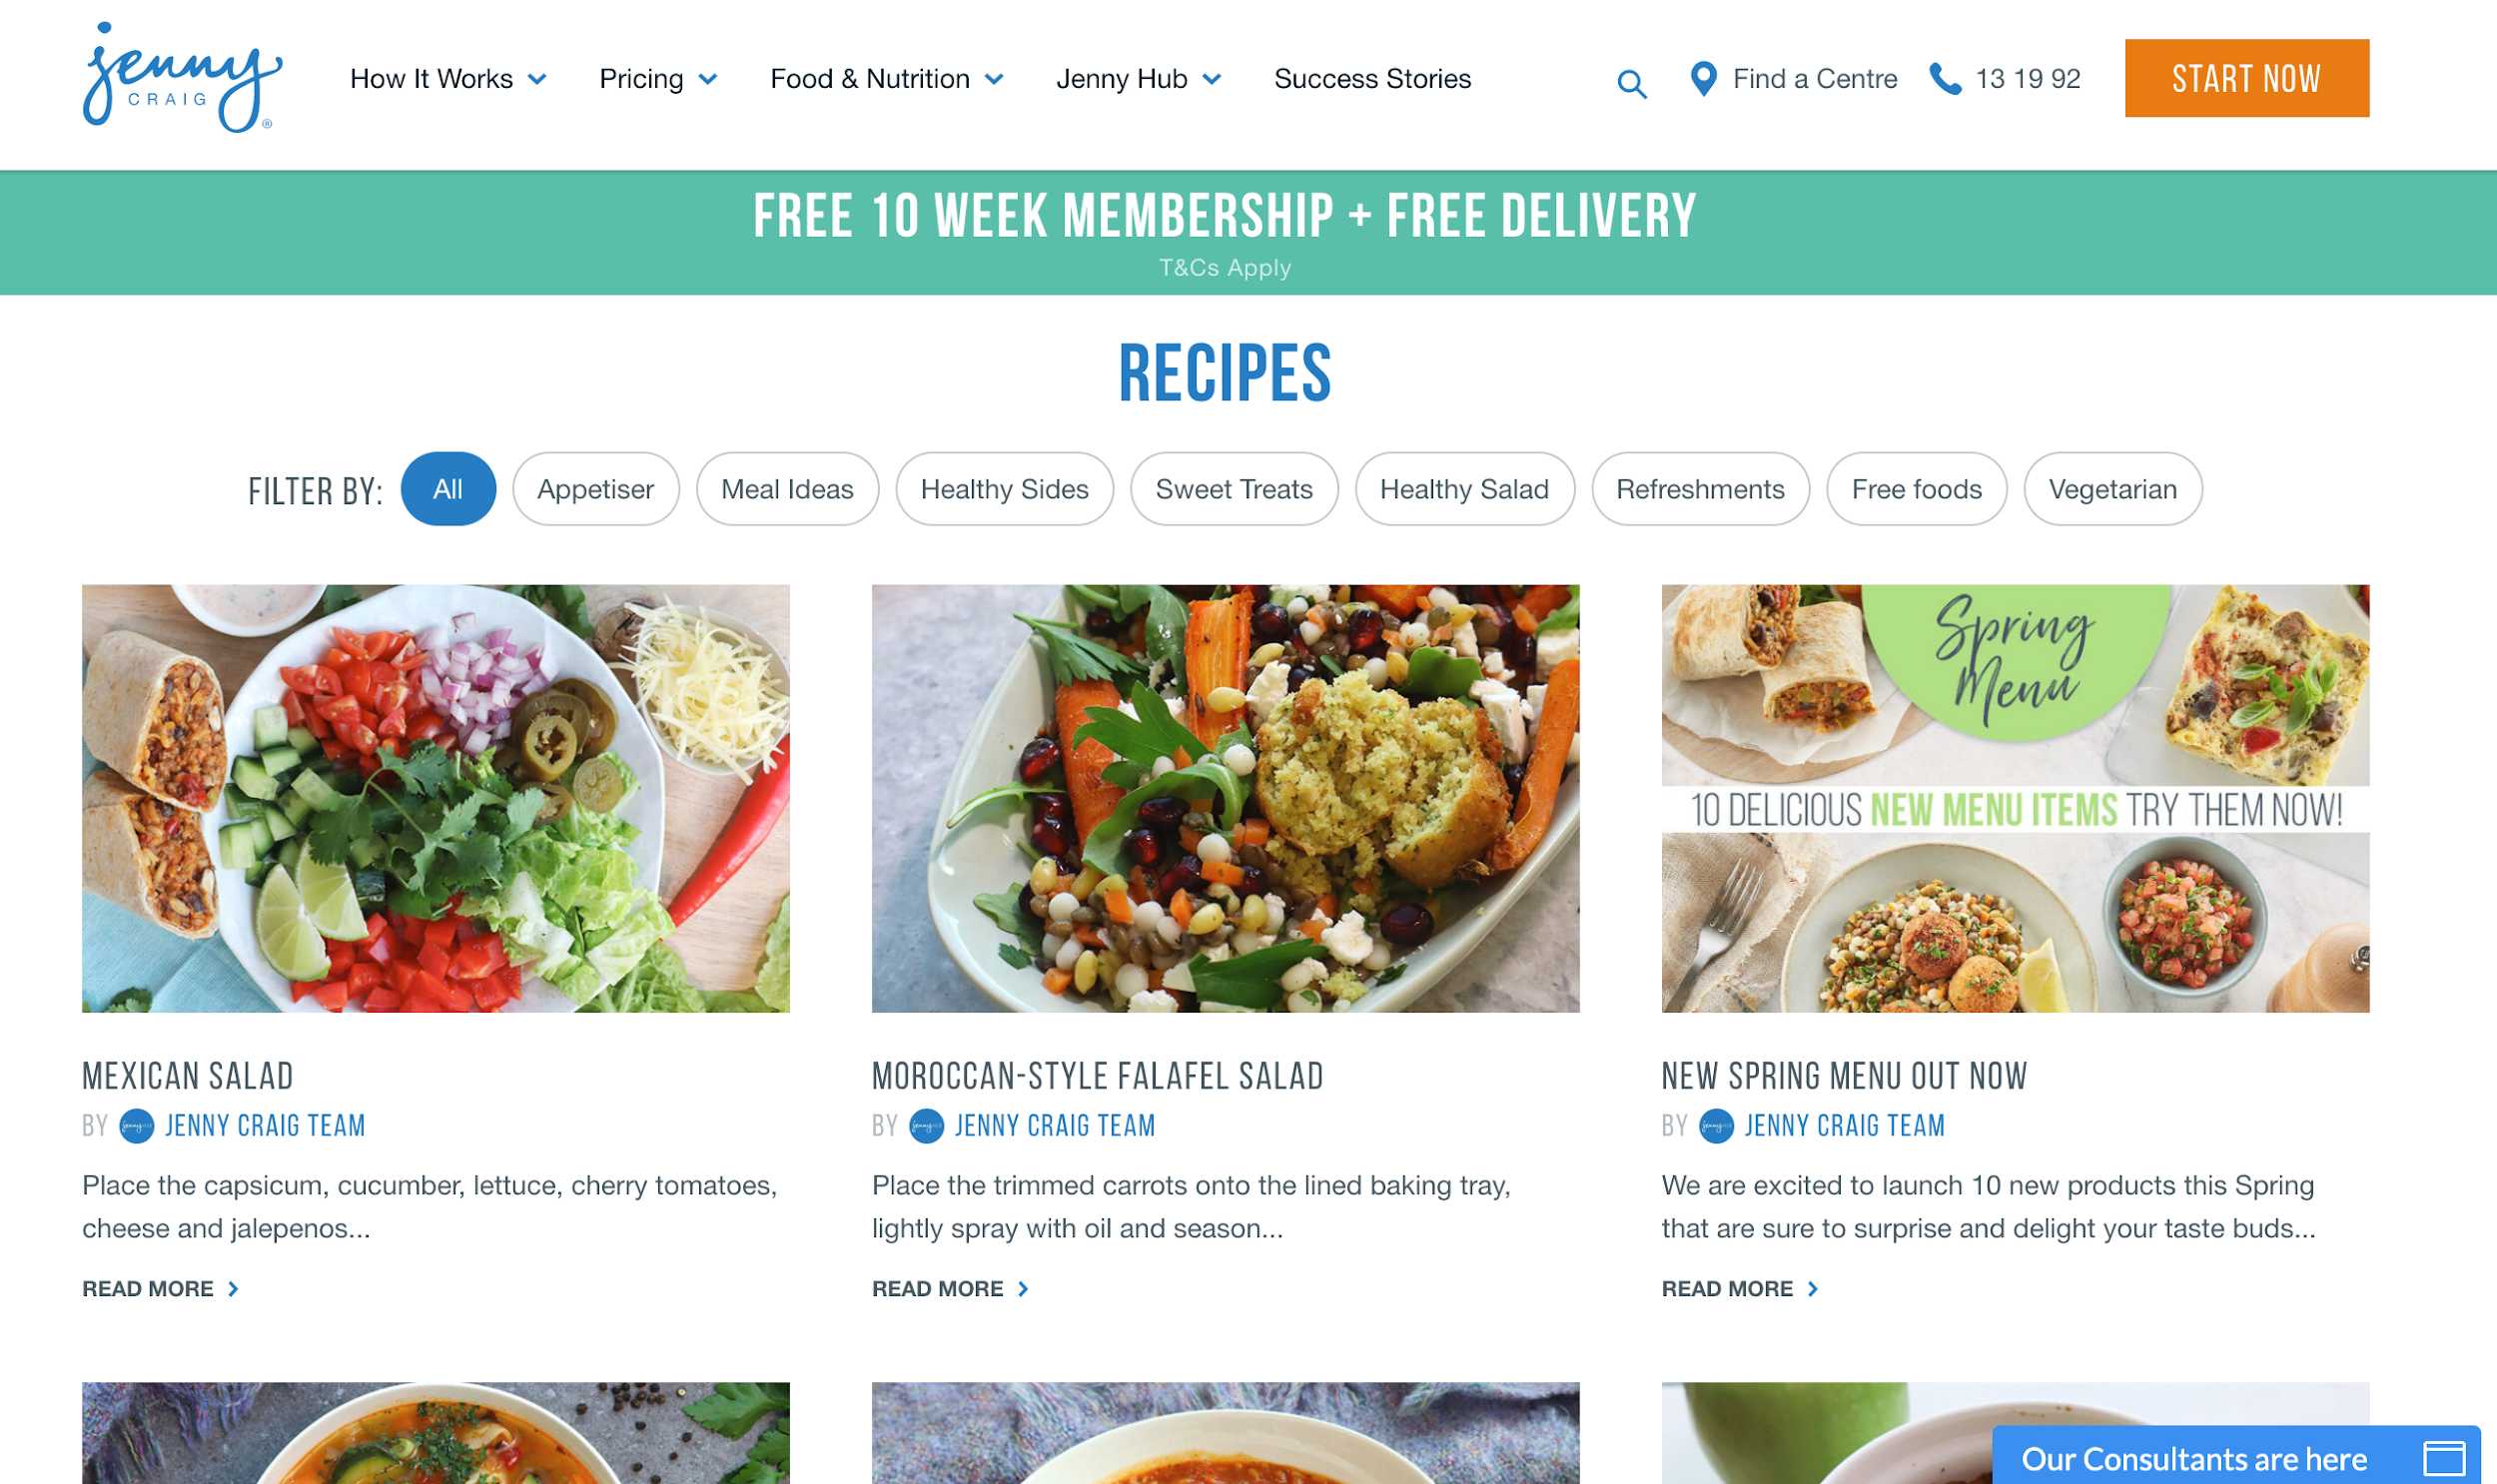Click the Start Now button
The width and height of the screenshot is (2497, 1484).
point(2246,78)
